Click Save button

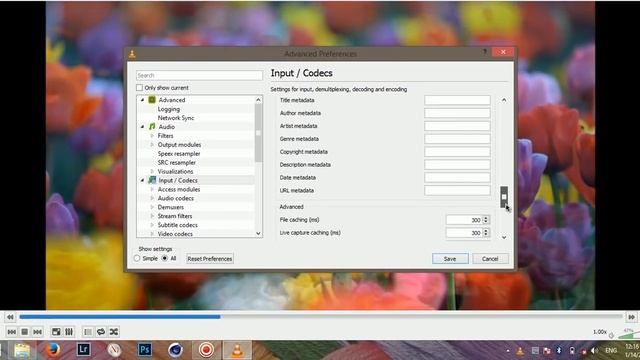click(x=450, y=259)
